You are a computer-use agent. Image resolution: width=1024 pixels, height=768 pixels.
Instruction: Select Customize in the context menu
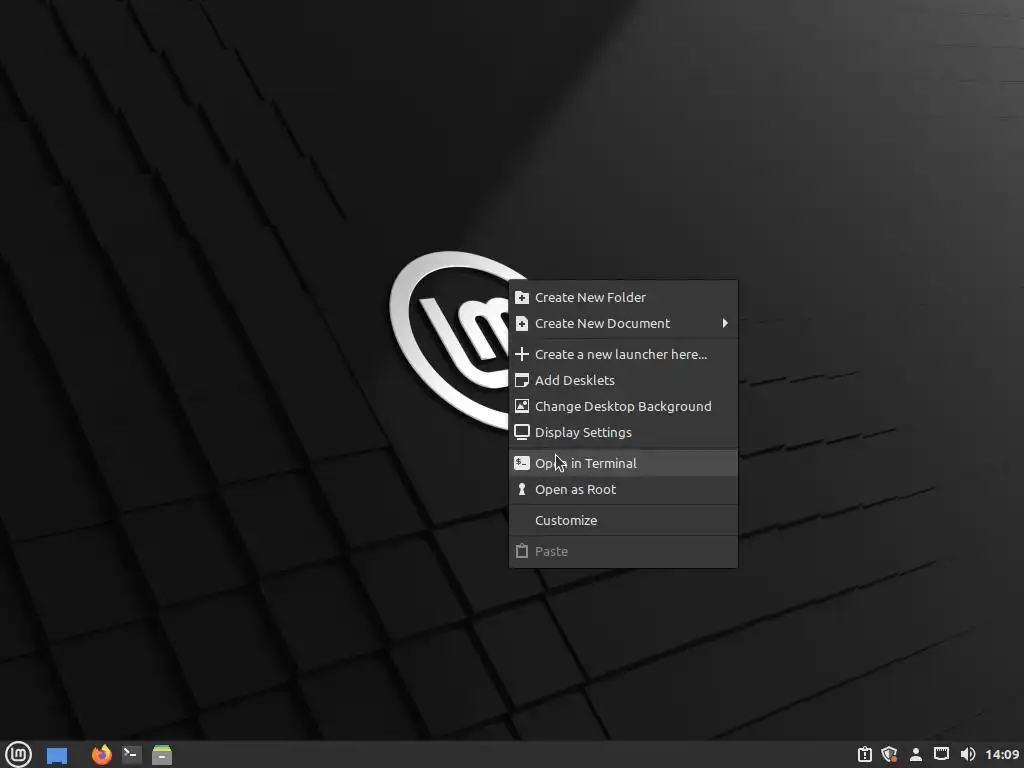(623, 520)
